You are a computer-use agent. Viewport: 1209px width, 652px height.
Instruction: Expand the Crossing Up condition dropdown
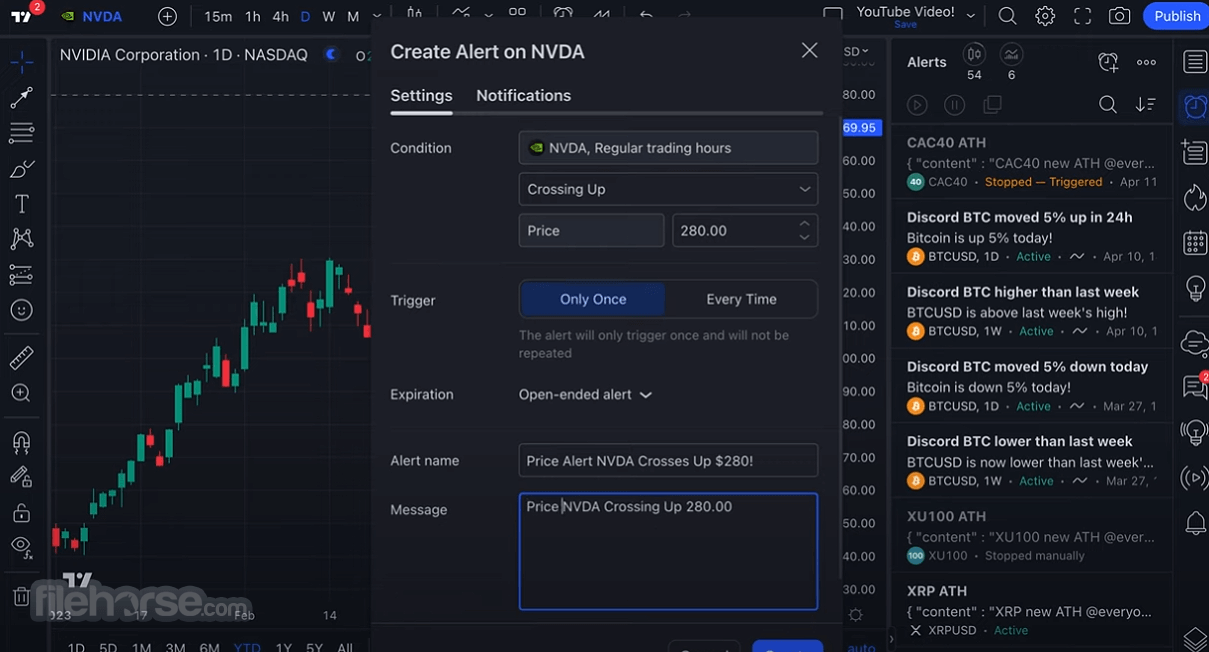point(668,189)
